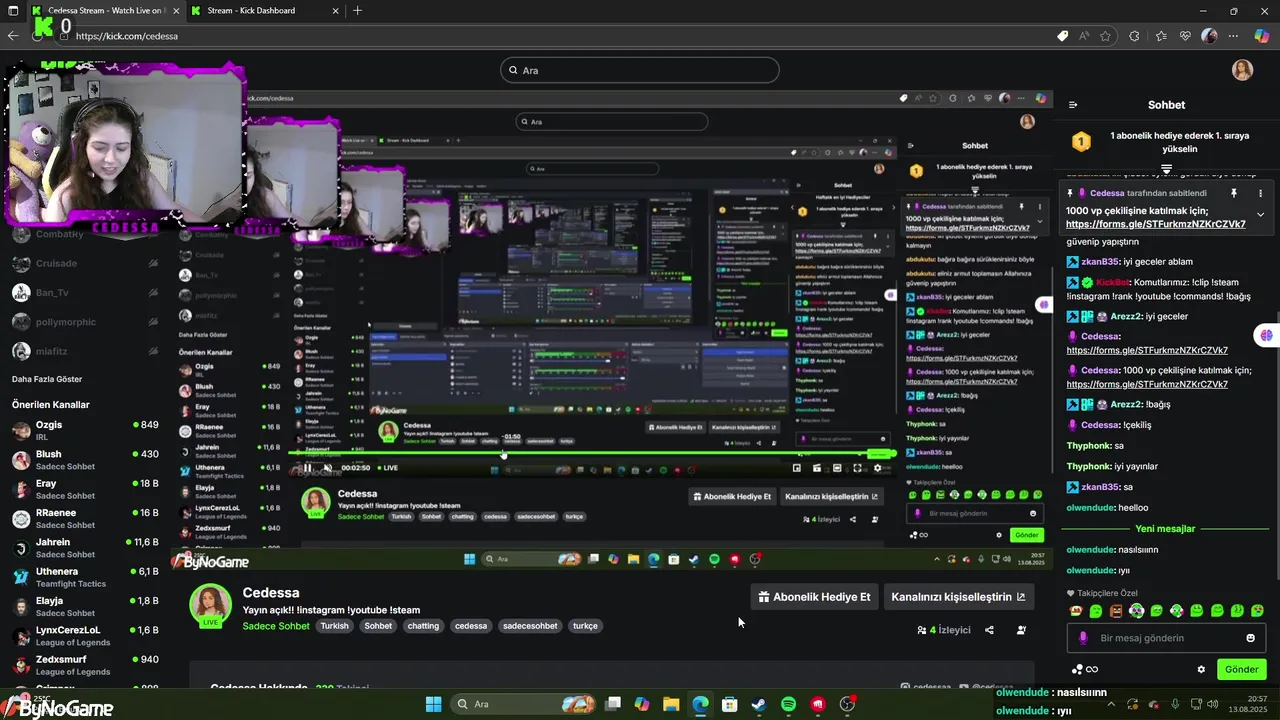Open followed channel pollymorphic

click(x=85, y=322)
